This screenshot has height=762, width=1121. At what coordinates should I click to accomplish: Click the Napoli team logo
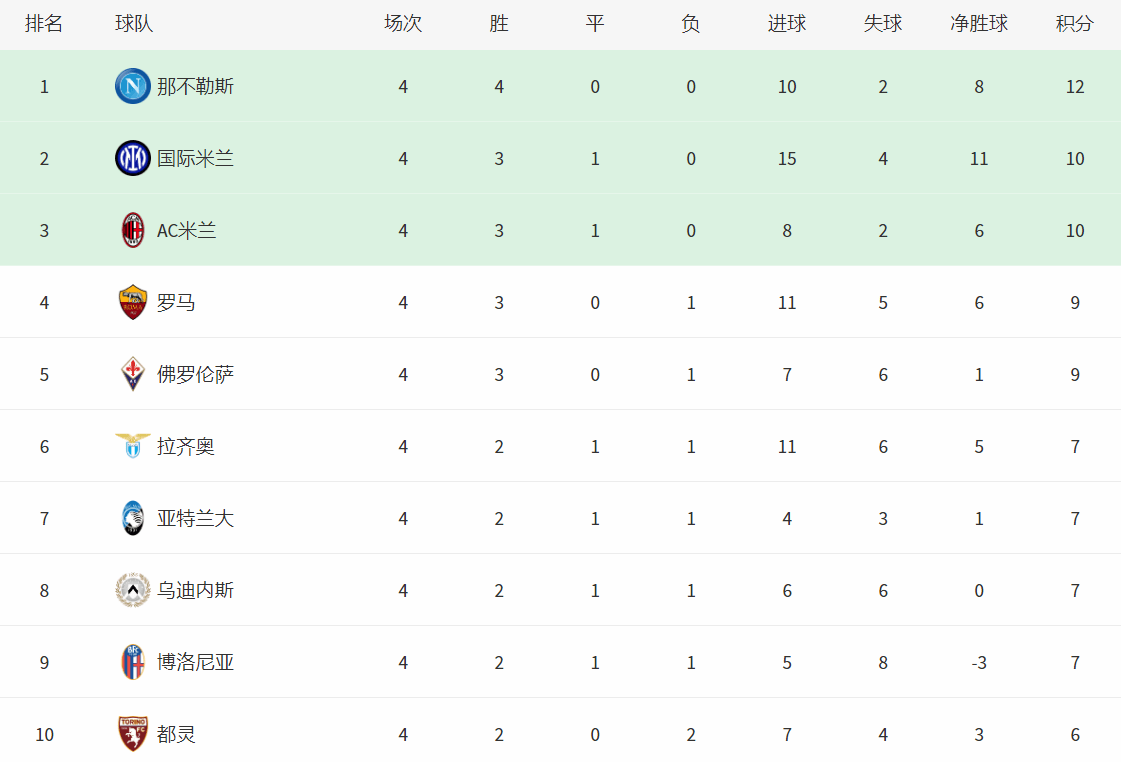(133, 86)
